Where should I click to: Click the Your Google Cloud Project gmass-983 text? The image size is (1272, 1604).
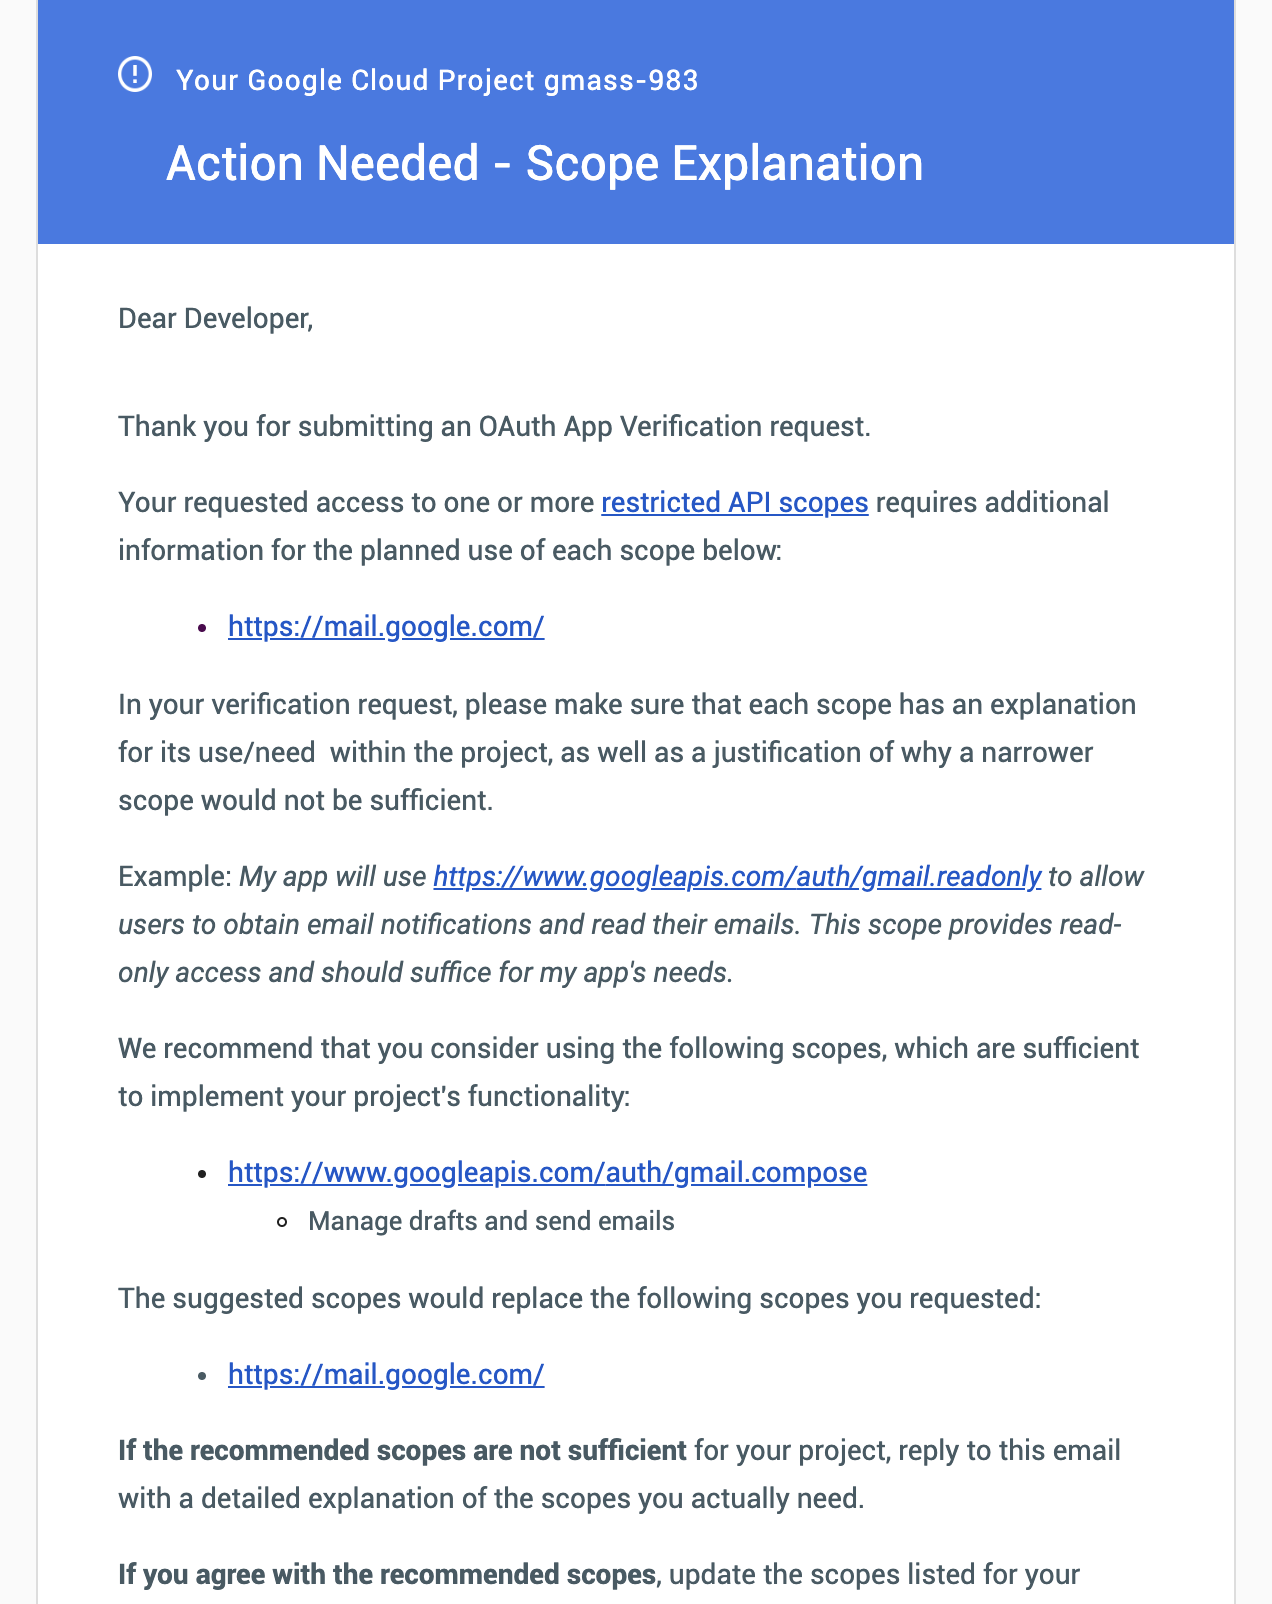pyautogui.click(x=437, y=80)
